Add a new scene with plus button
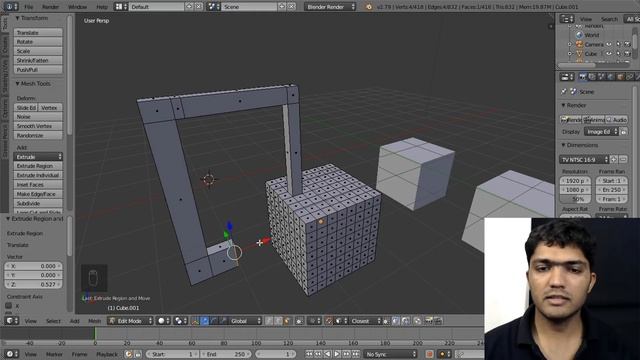Image resolution: width=640 pixels, height=360 pixels. (282, 7)
